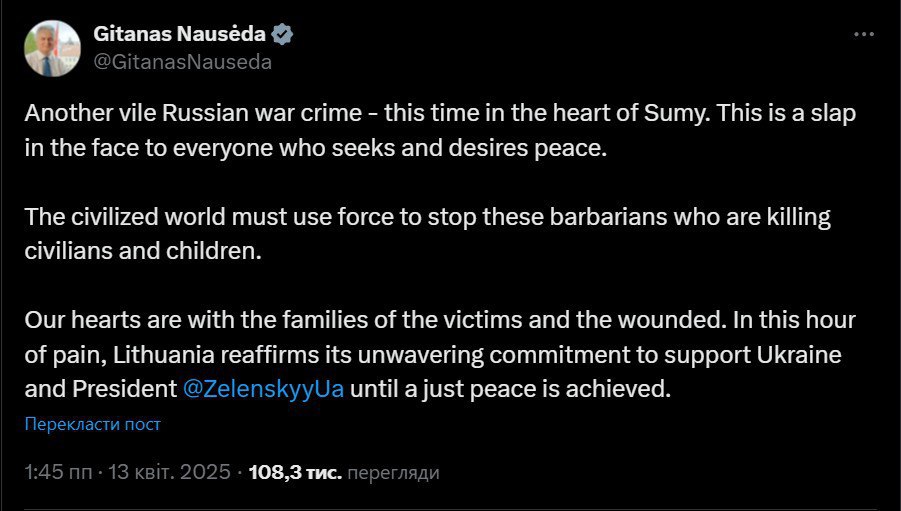Screen dimensions: 901x511
Task: Open the @GitanasNauseda handle link
Action: [182, 61]
